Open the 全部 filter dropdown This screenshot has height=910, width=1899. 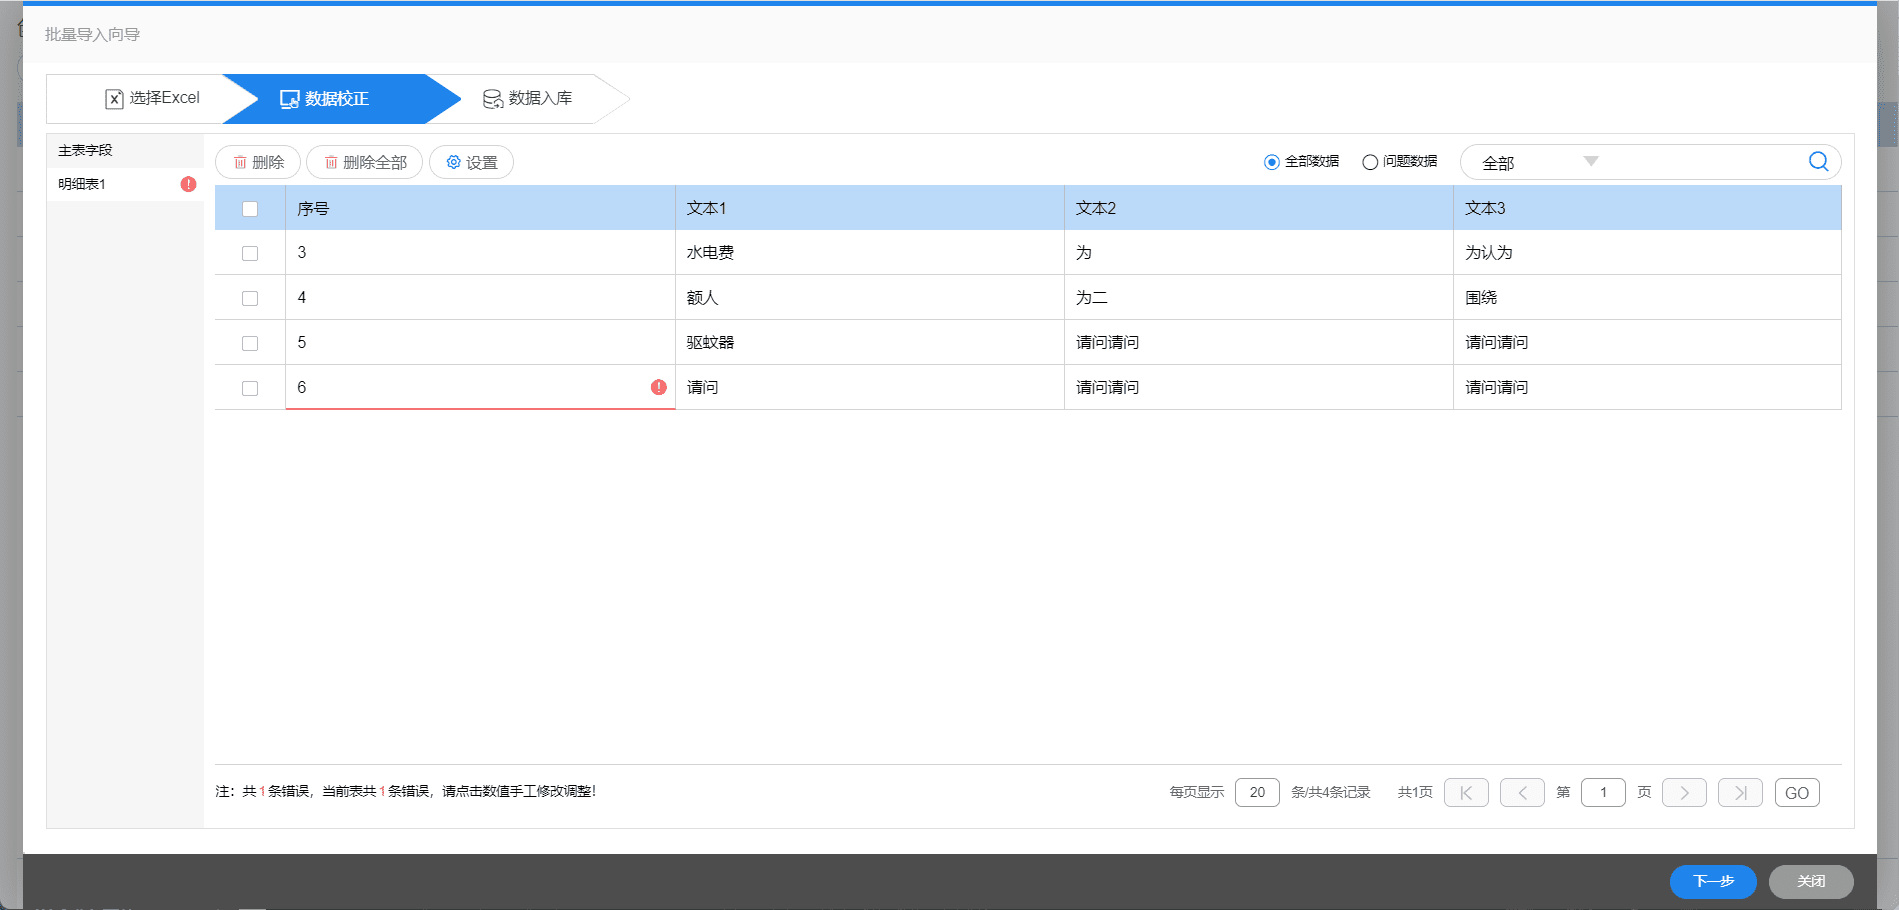1539,162
